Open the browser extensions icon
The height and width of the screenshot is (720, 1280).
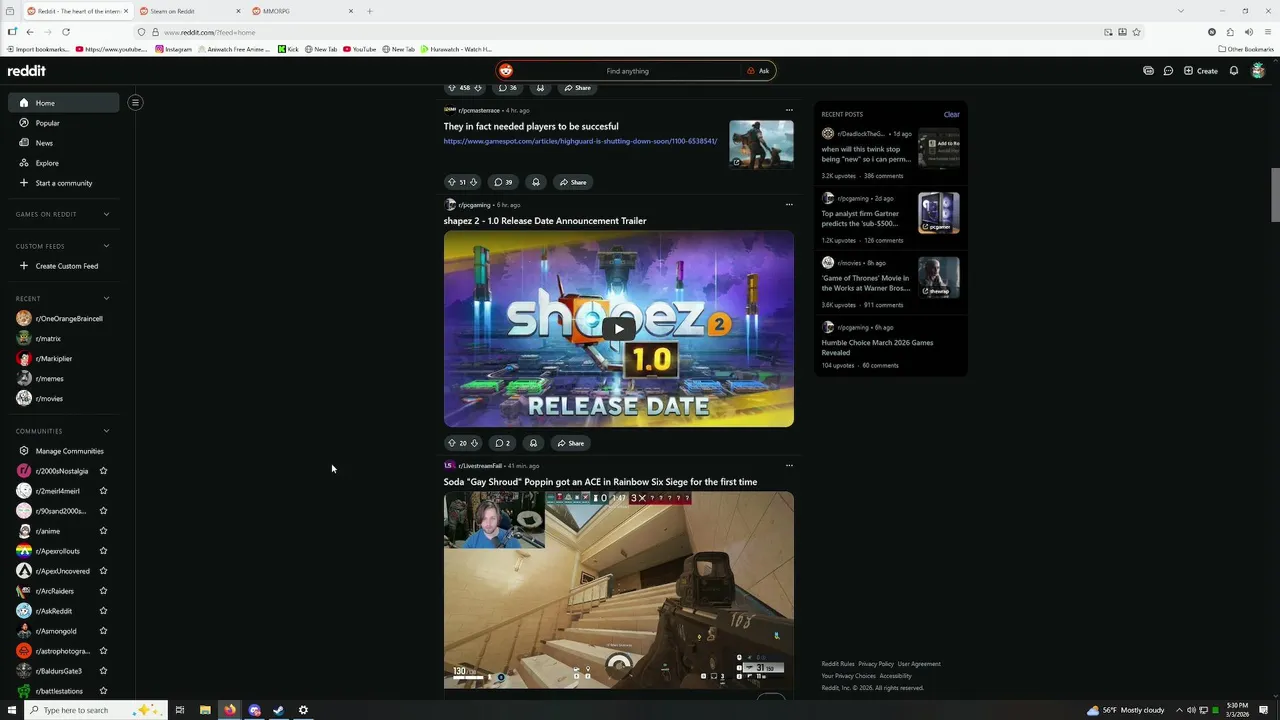pyautogui.click(x=1230, y=32)
